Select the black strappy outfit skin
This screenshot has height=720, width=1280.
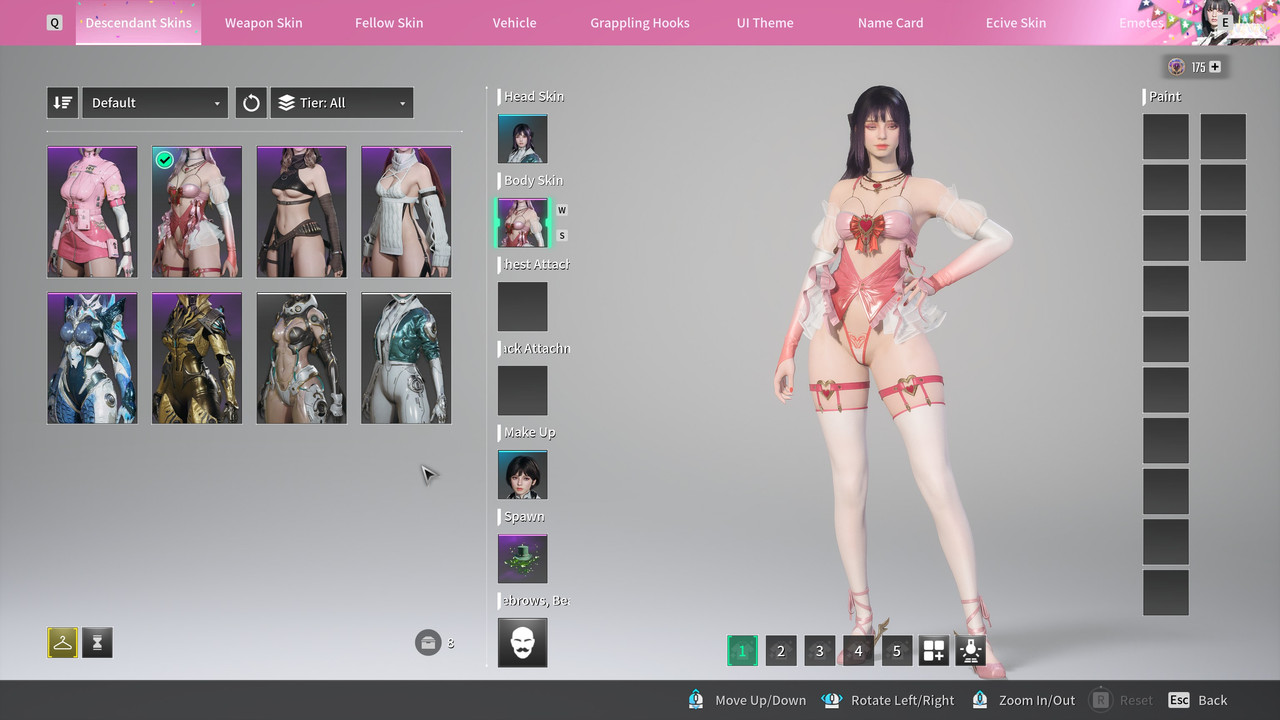point(301,212)
